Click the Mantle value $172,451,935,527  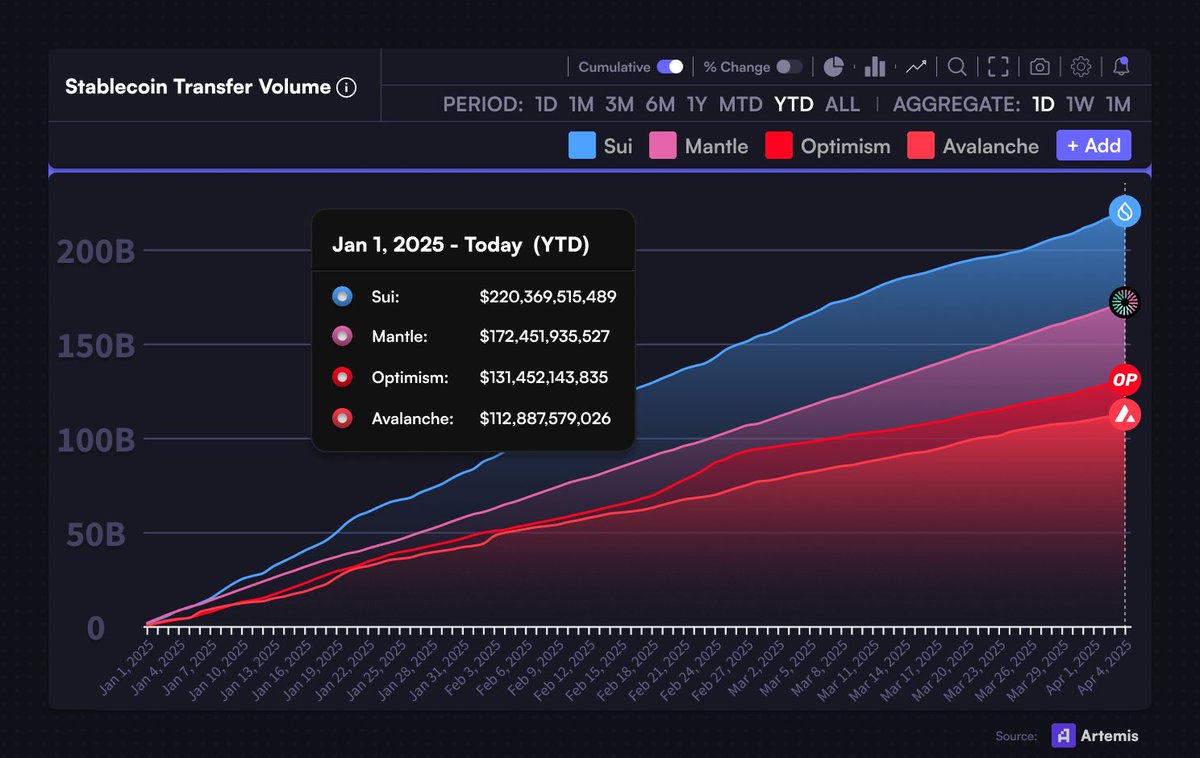pyautogui.click(x=545, y=337)
